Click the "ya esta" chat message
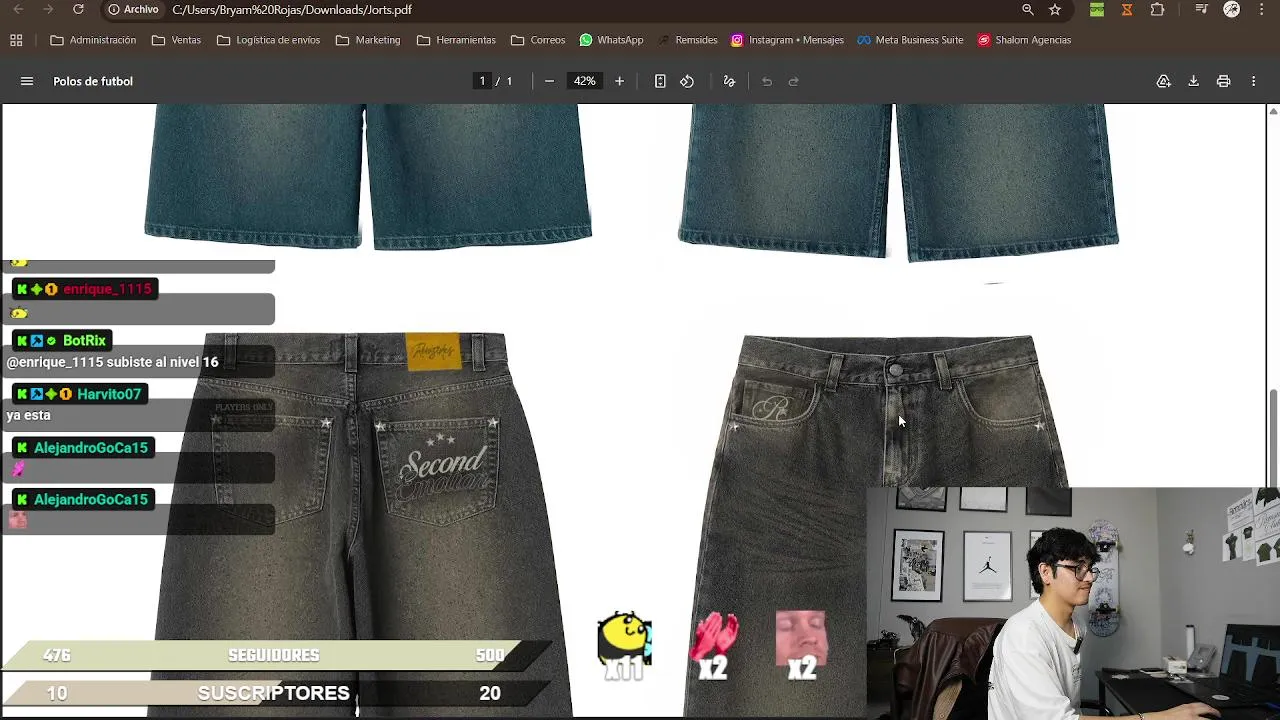The width and height of the screenshot is (1280, 720). coord(28,415)
